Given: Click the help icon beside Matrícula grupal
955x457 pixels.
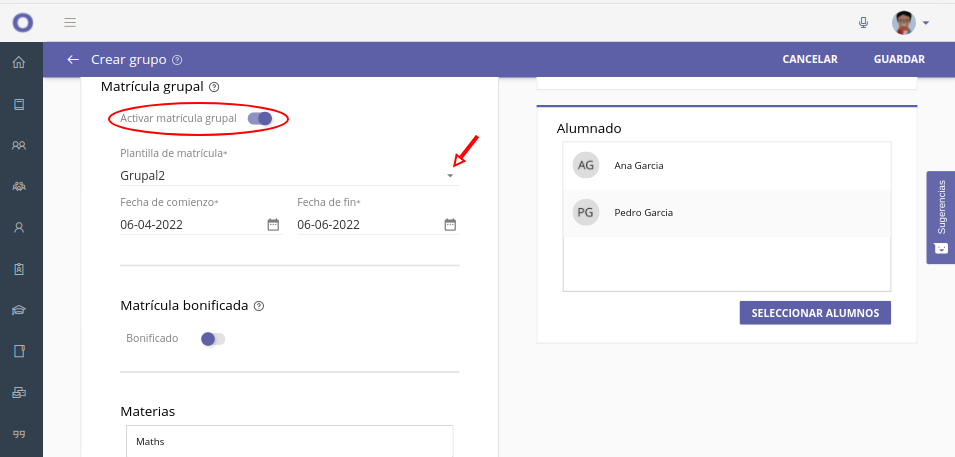Looking at the screenshot, I should tap(214, 87).
